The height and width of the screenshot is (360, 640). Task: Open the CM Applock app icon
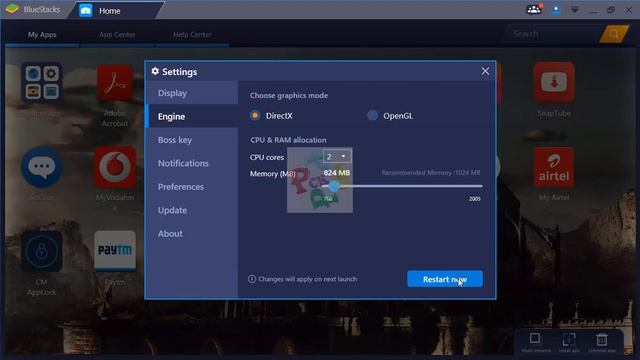(42, 251)
